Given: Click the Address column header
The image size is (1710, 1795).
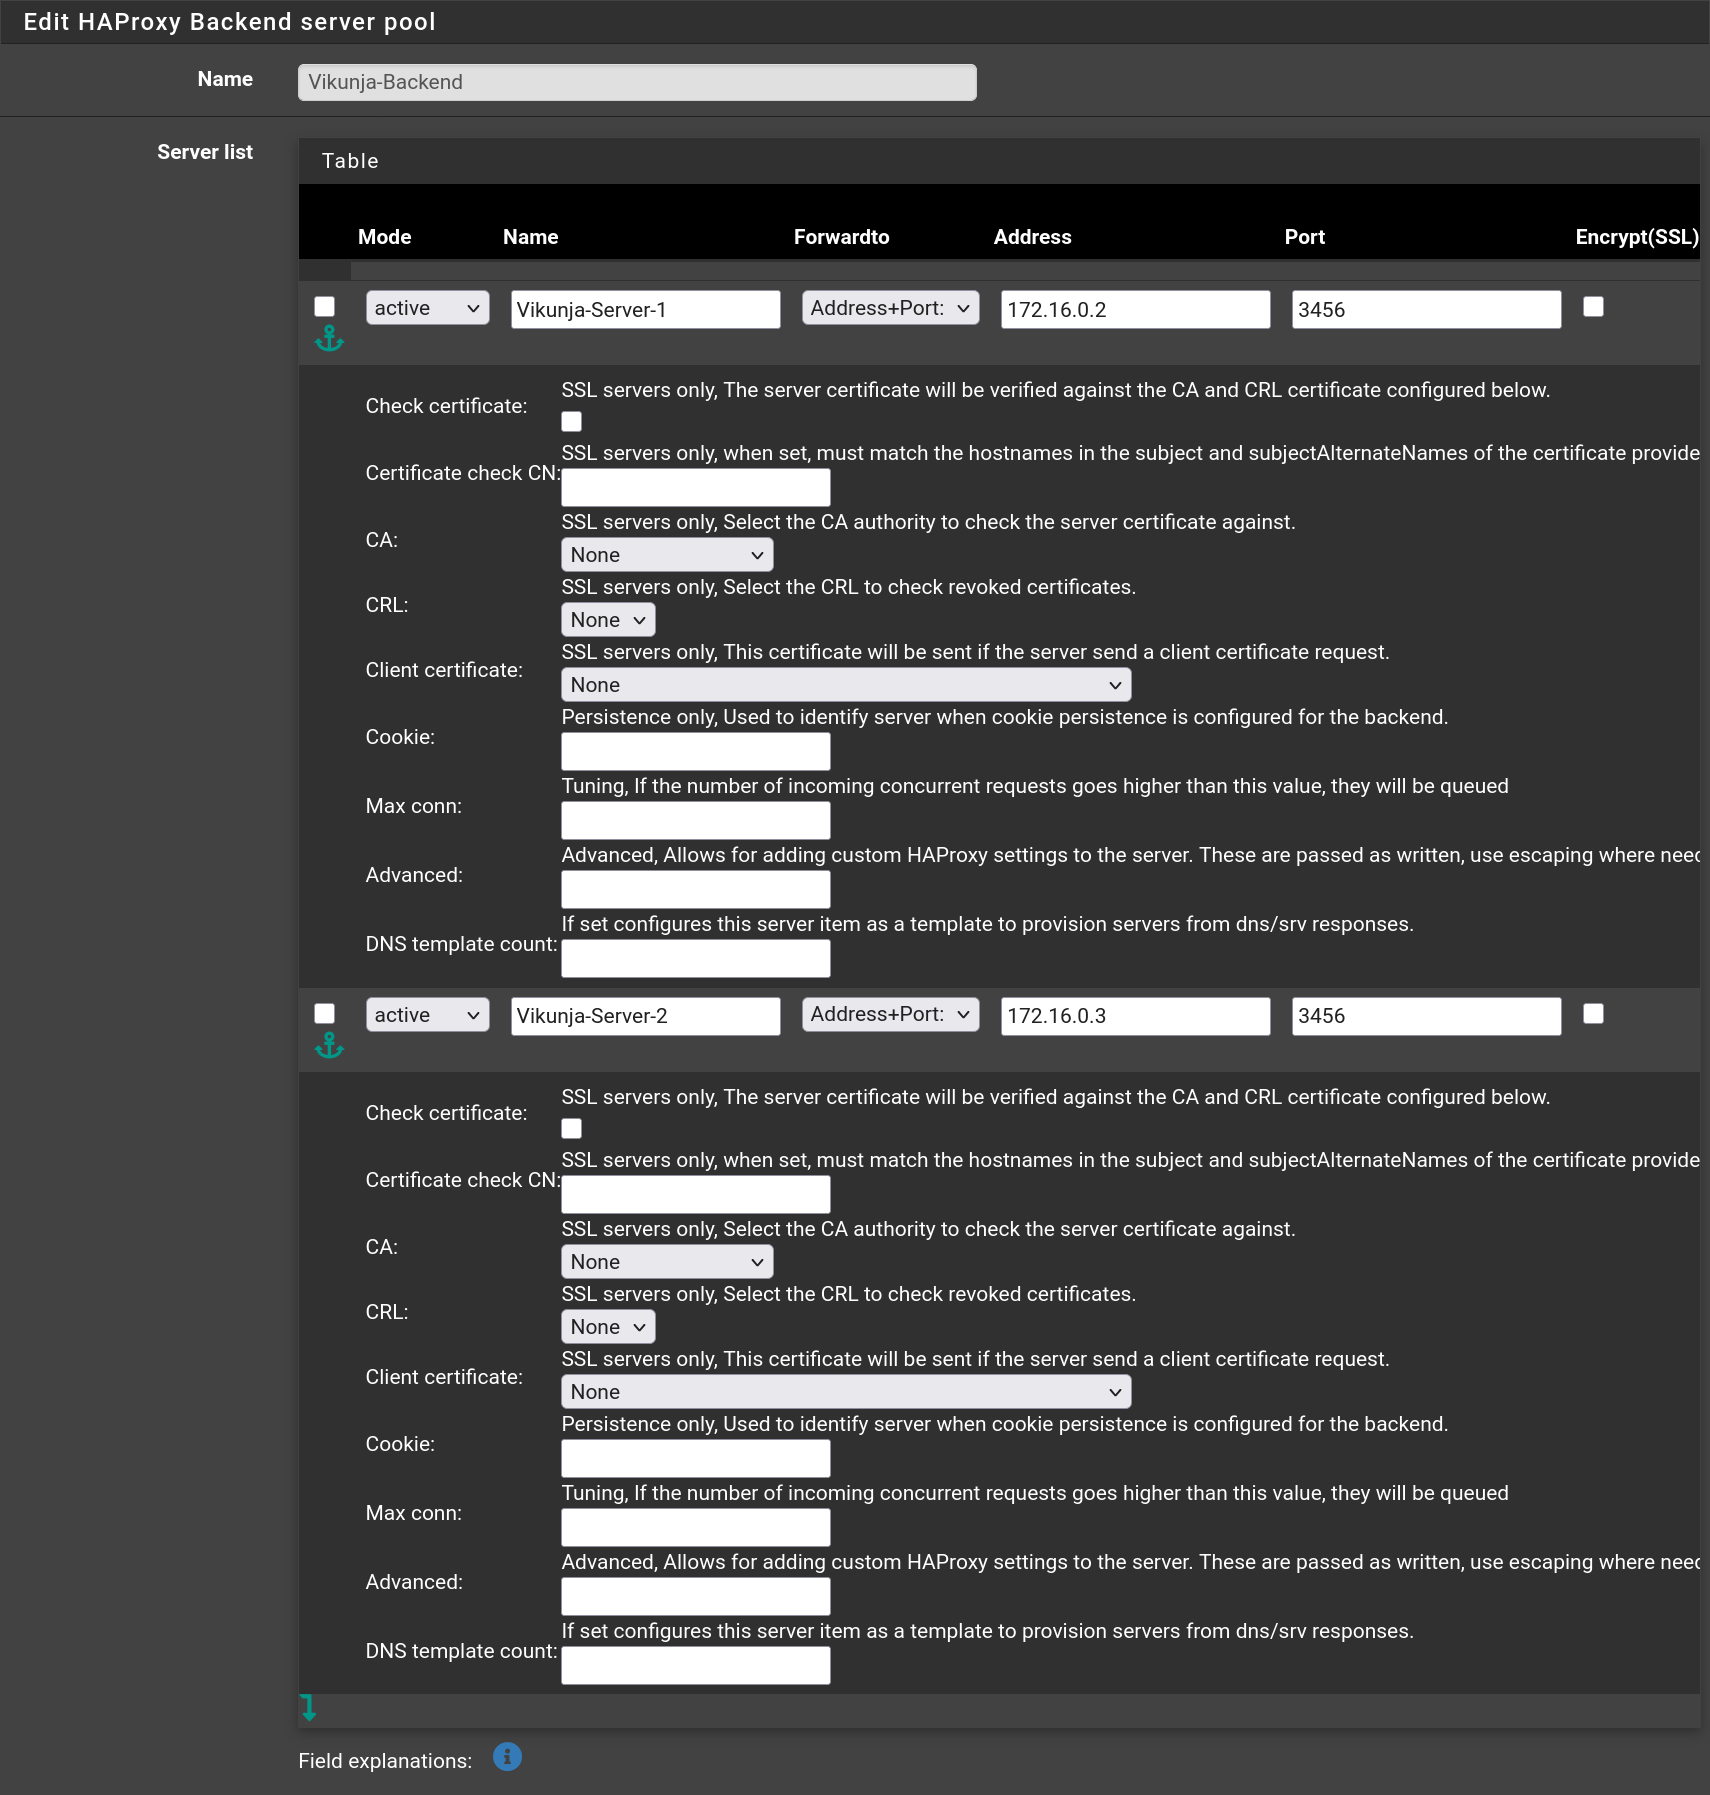Looking at the screenshot, I should coord(1033,237).
